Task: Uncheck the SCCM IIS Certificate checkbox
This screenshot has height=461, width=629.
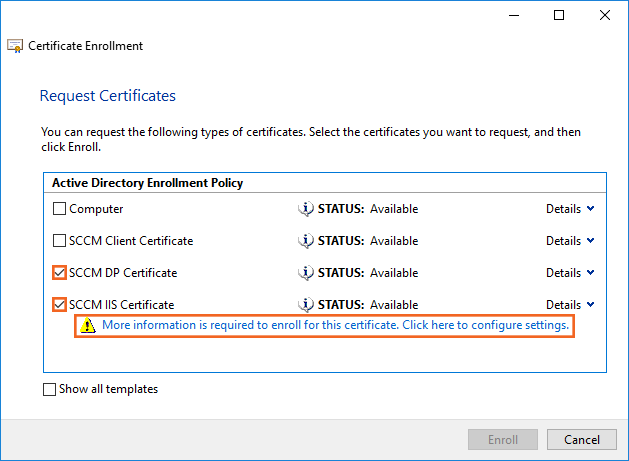Action: point(60,304)
